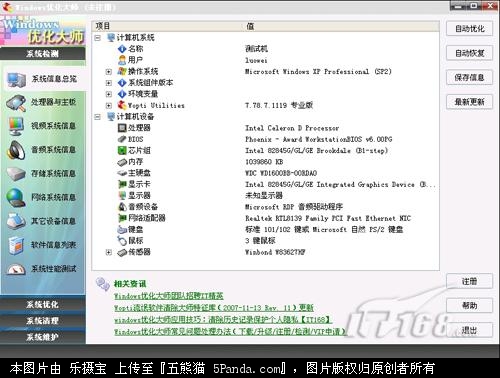Open 系统性能测试 gauge icon

[x=16, y=269]
